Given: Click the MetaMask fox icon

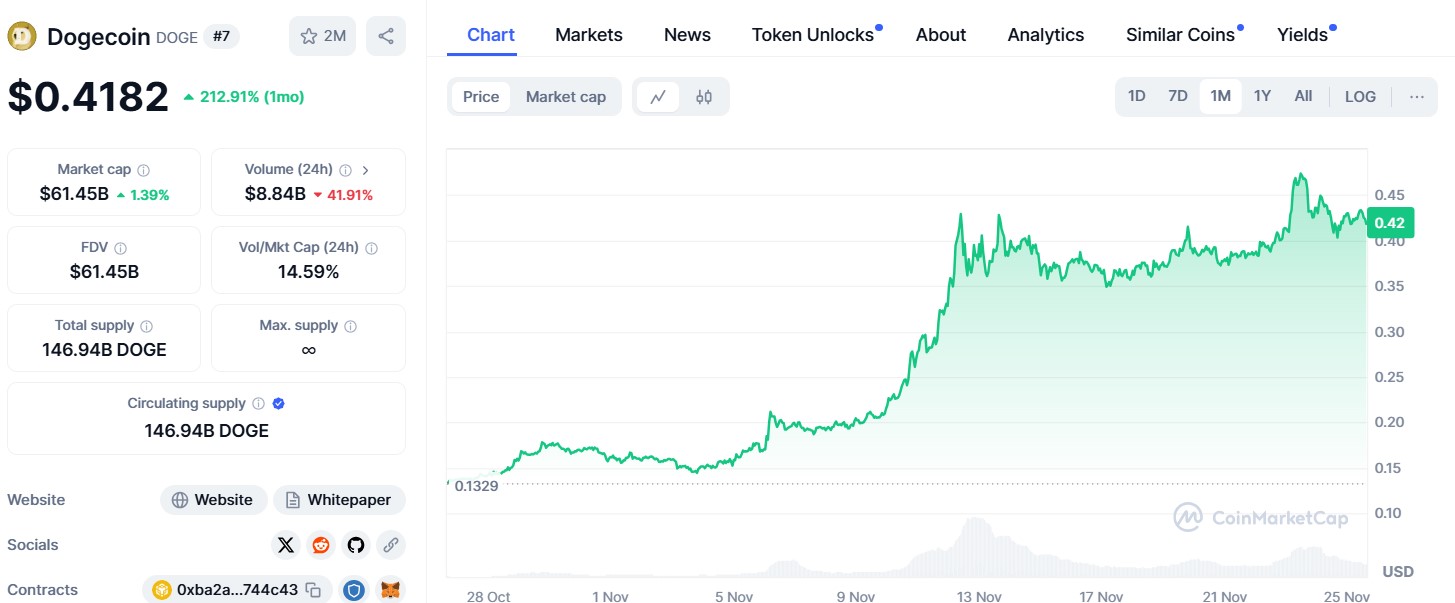Looking at the screenshot, I should (392, 590).
